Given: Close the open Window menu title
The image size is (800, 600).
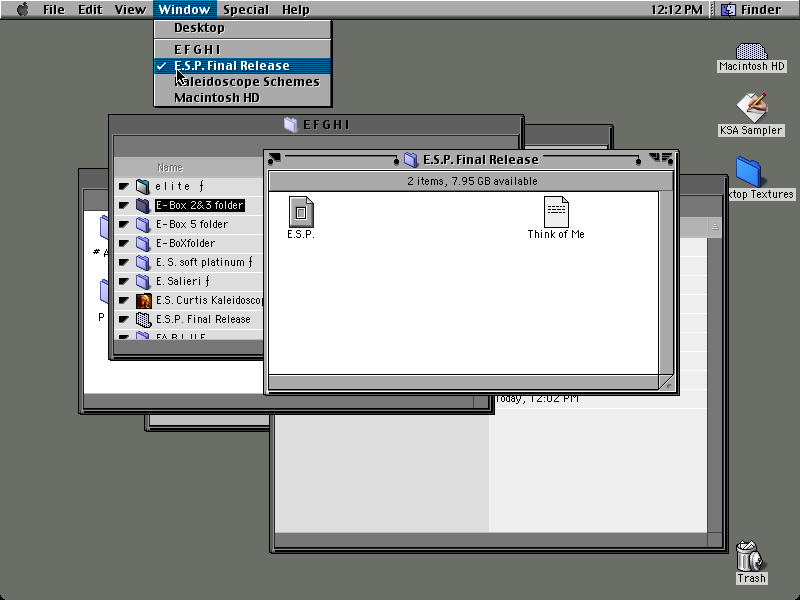Looking at the screenshot, I should coord(184,10).
